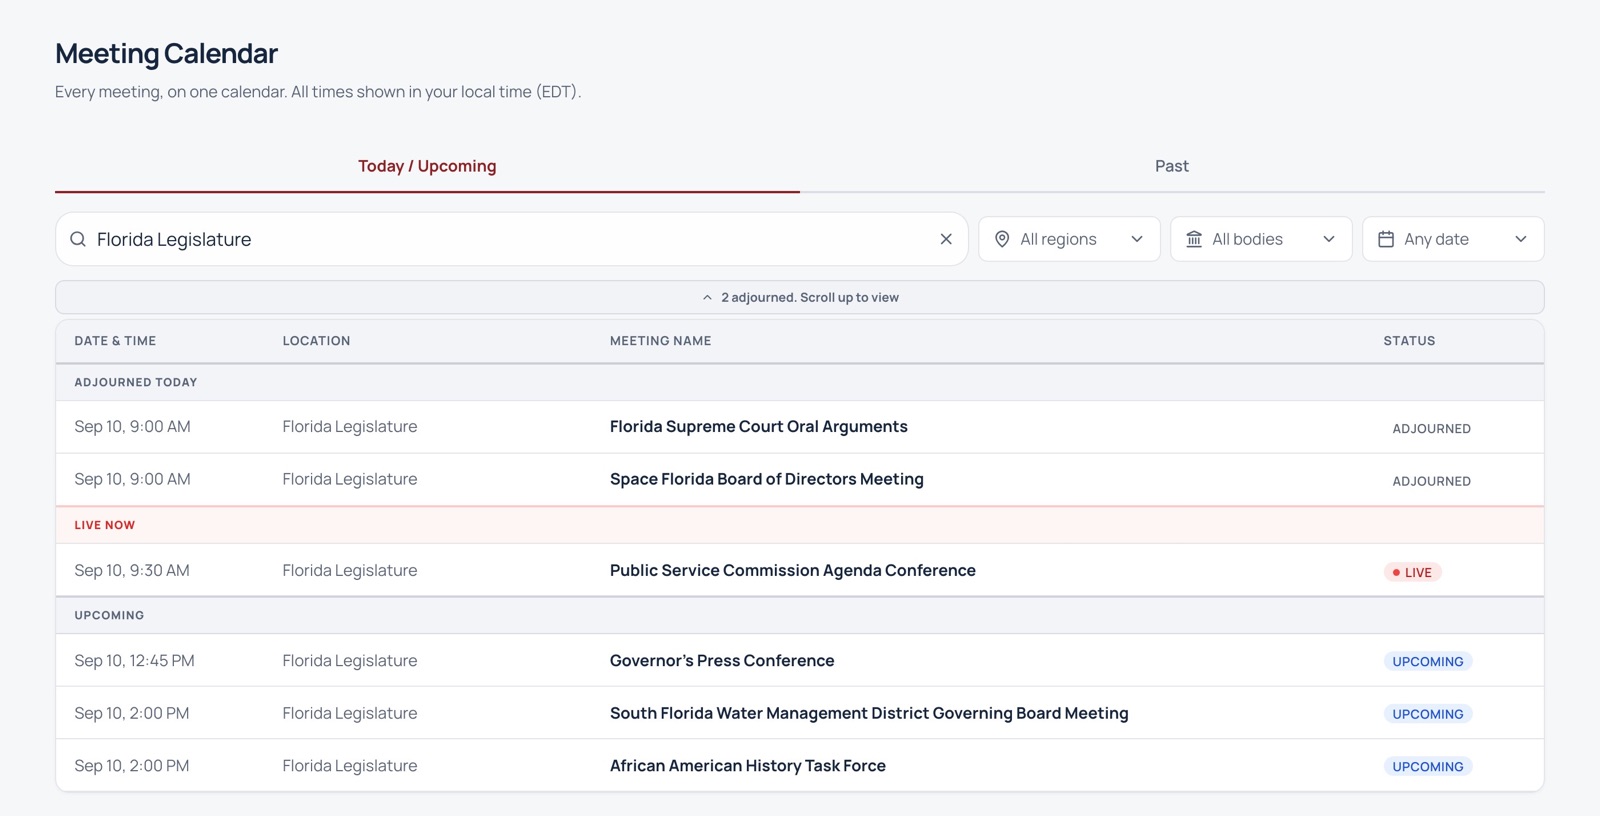Click the DATE & TIME column header
1600x816 pixels.
tap(115, 341)
